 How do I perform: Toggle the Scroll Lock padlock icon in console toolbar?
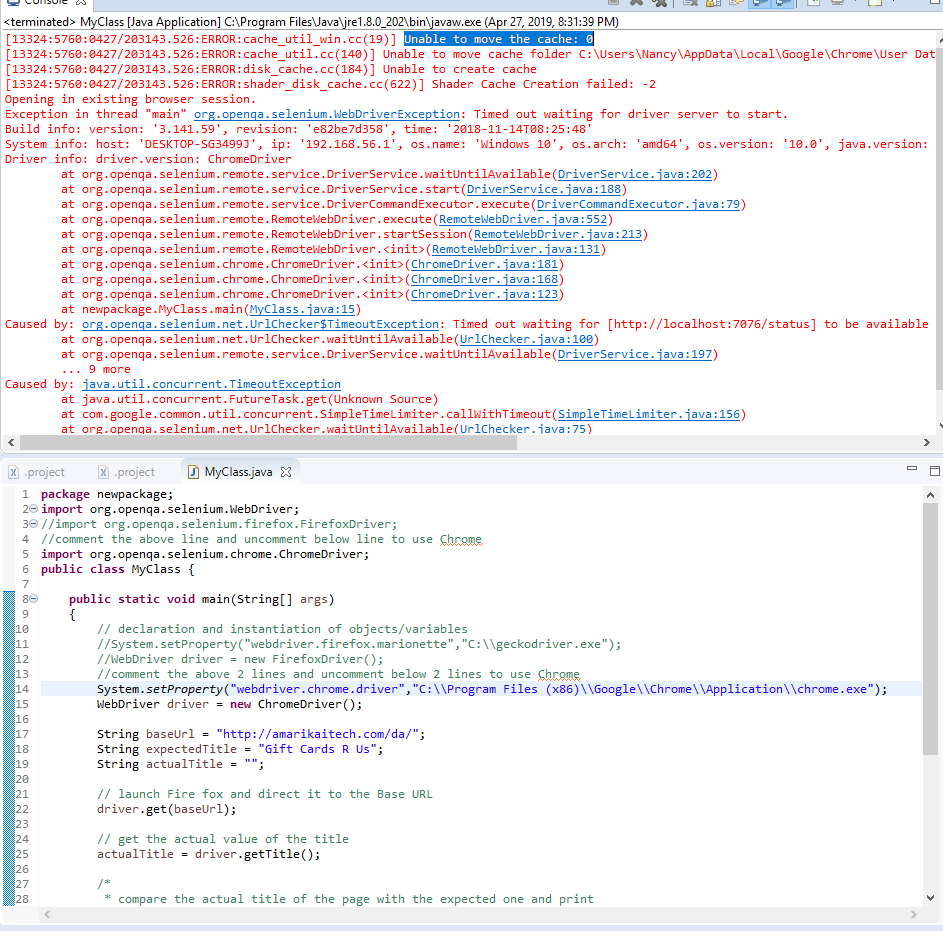click(x=713, y=2)
